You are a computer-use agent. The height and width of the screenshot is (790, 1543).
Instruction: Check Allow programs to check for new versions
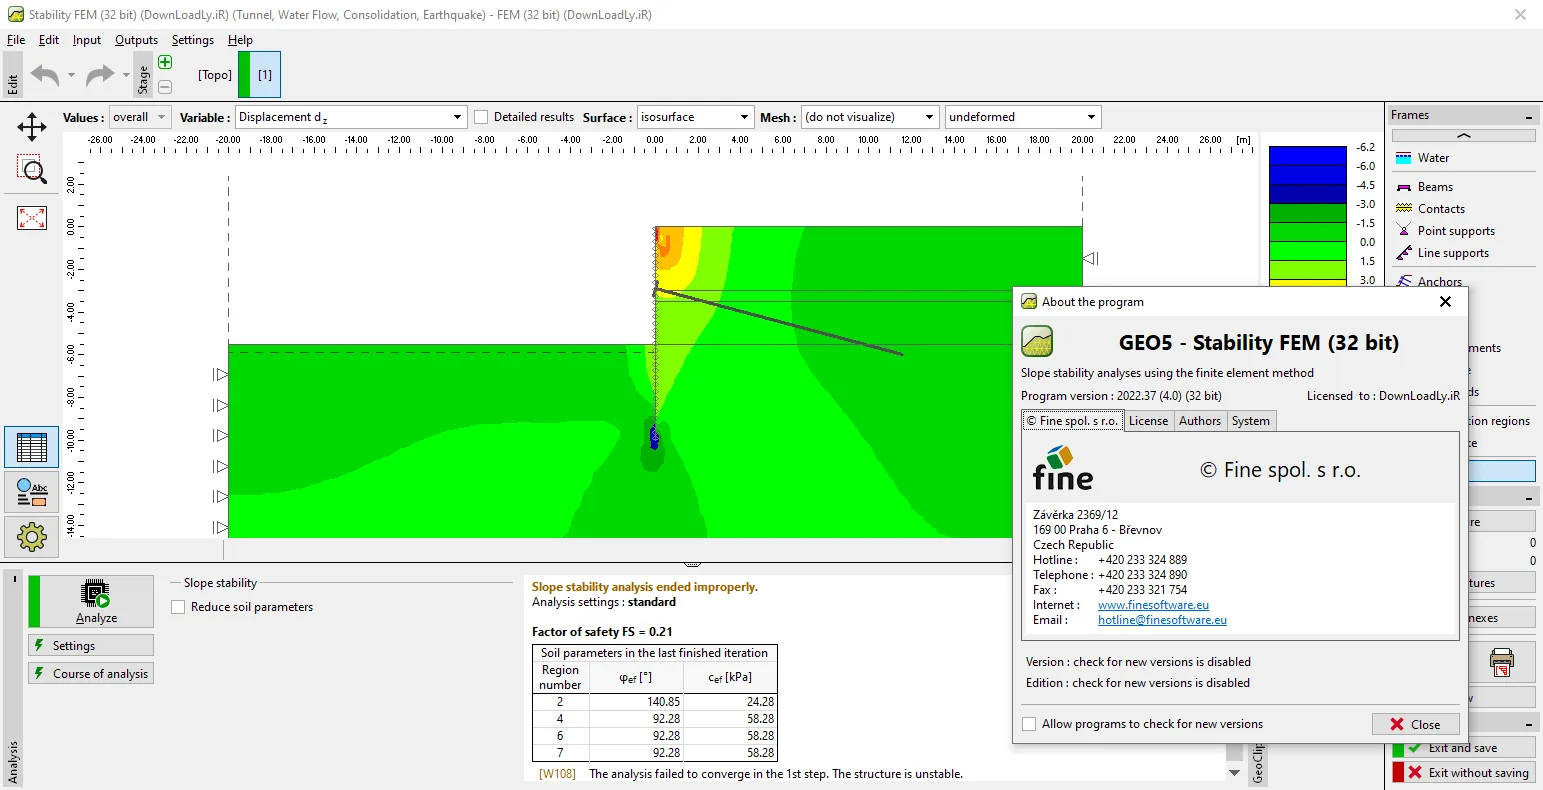[x=1029, y=724]
